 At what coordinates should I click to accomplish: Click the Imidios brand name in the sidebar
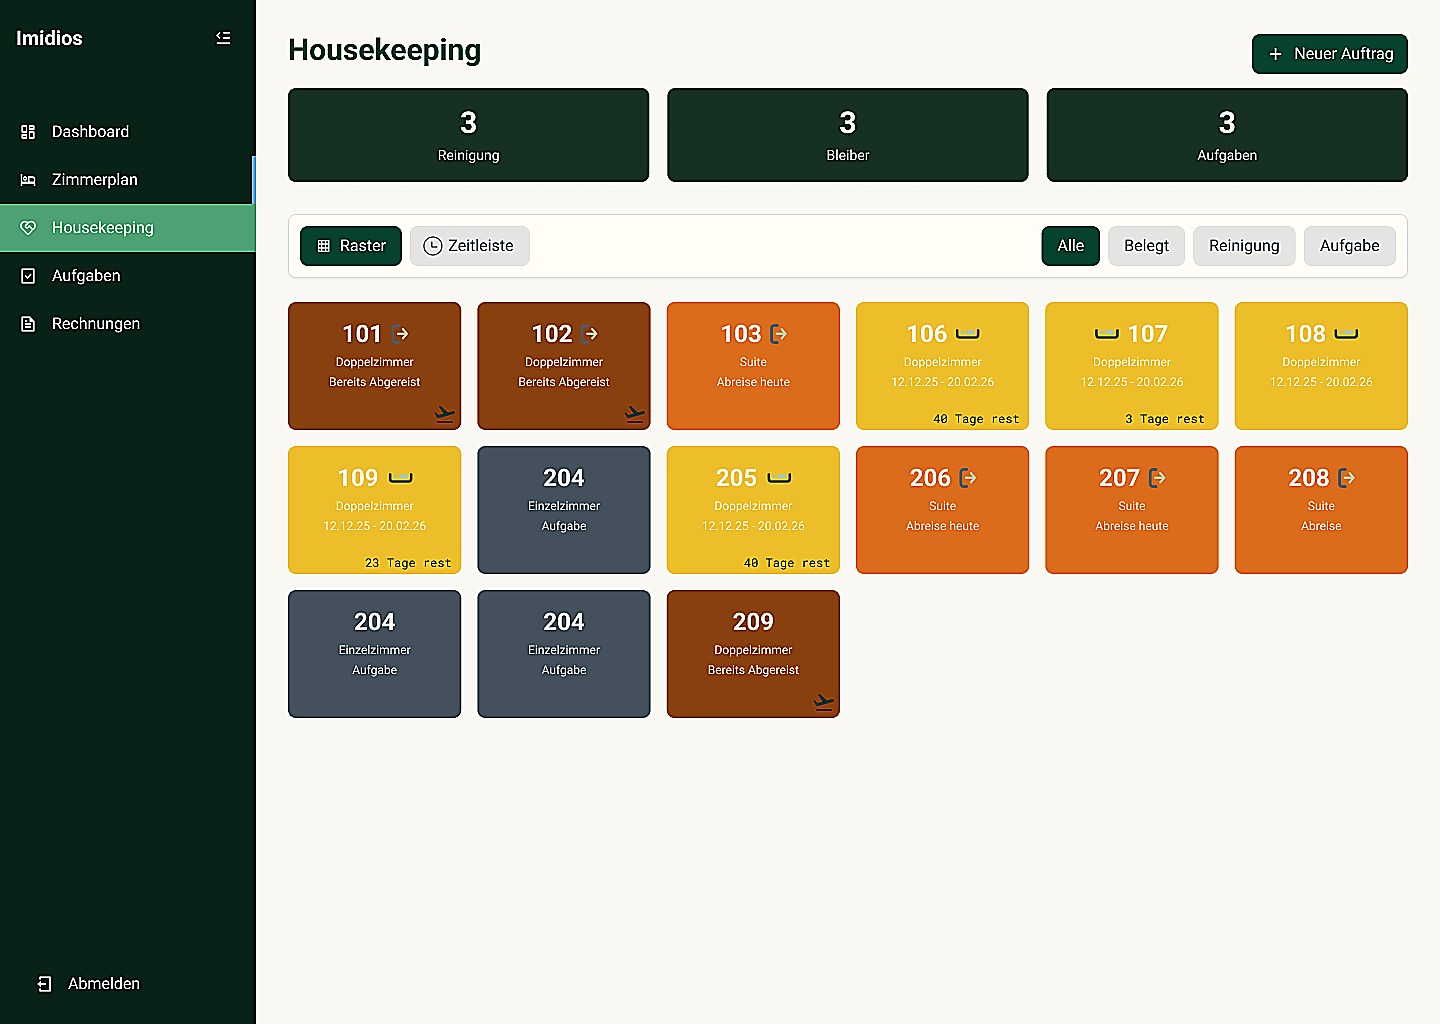pyautogui.click(x=49, y=38)
